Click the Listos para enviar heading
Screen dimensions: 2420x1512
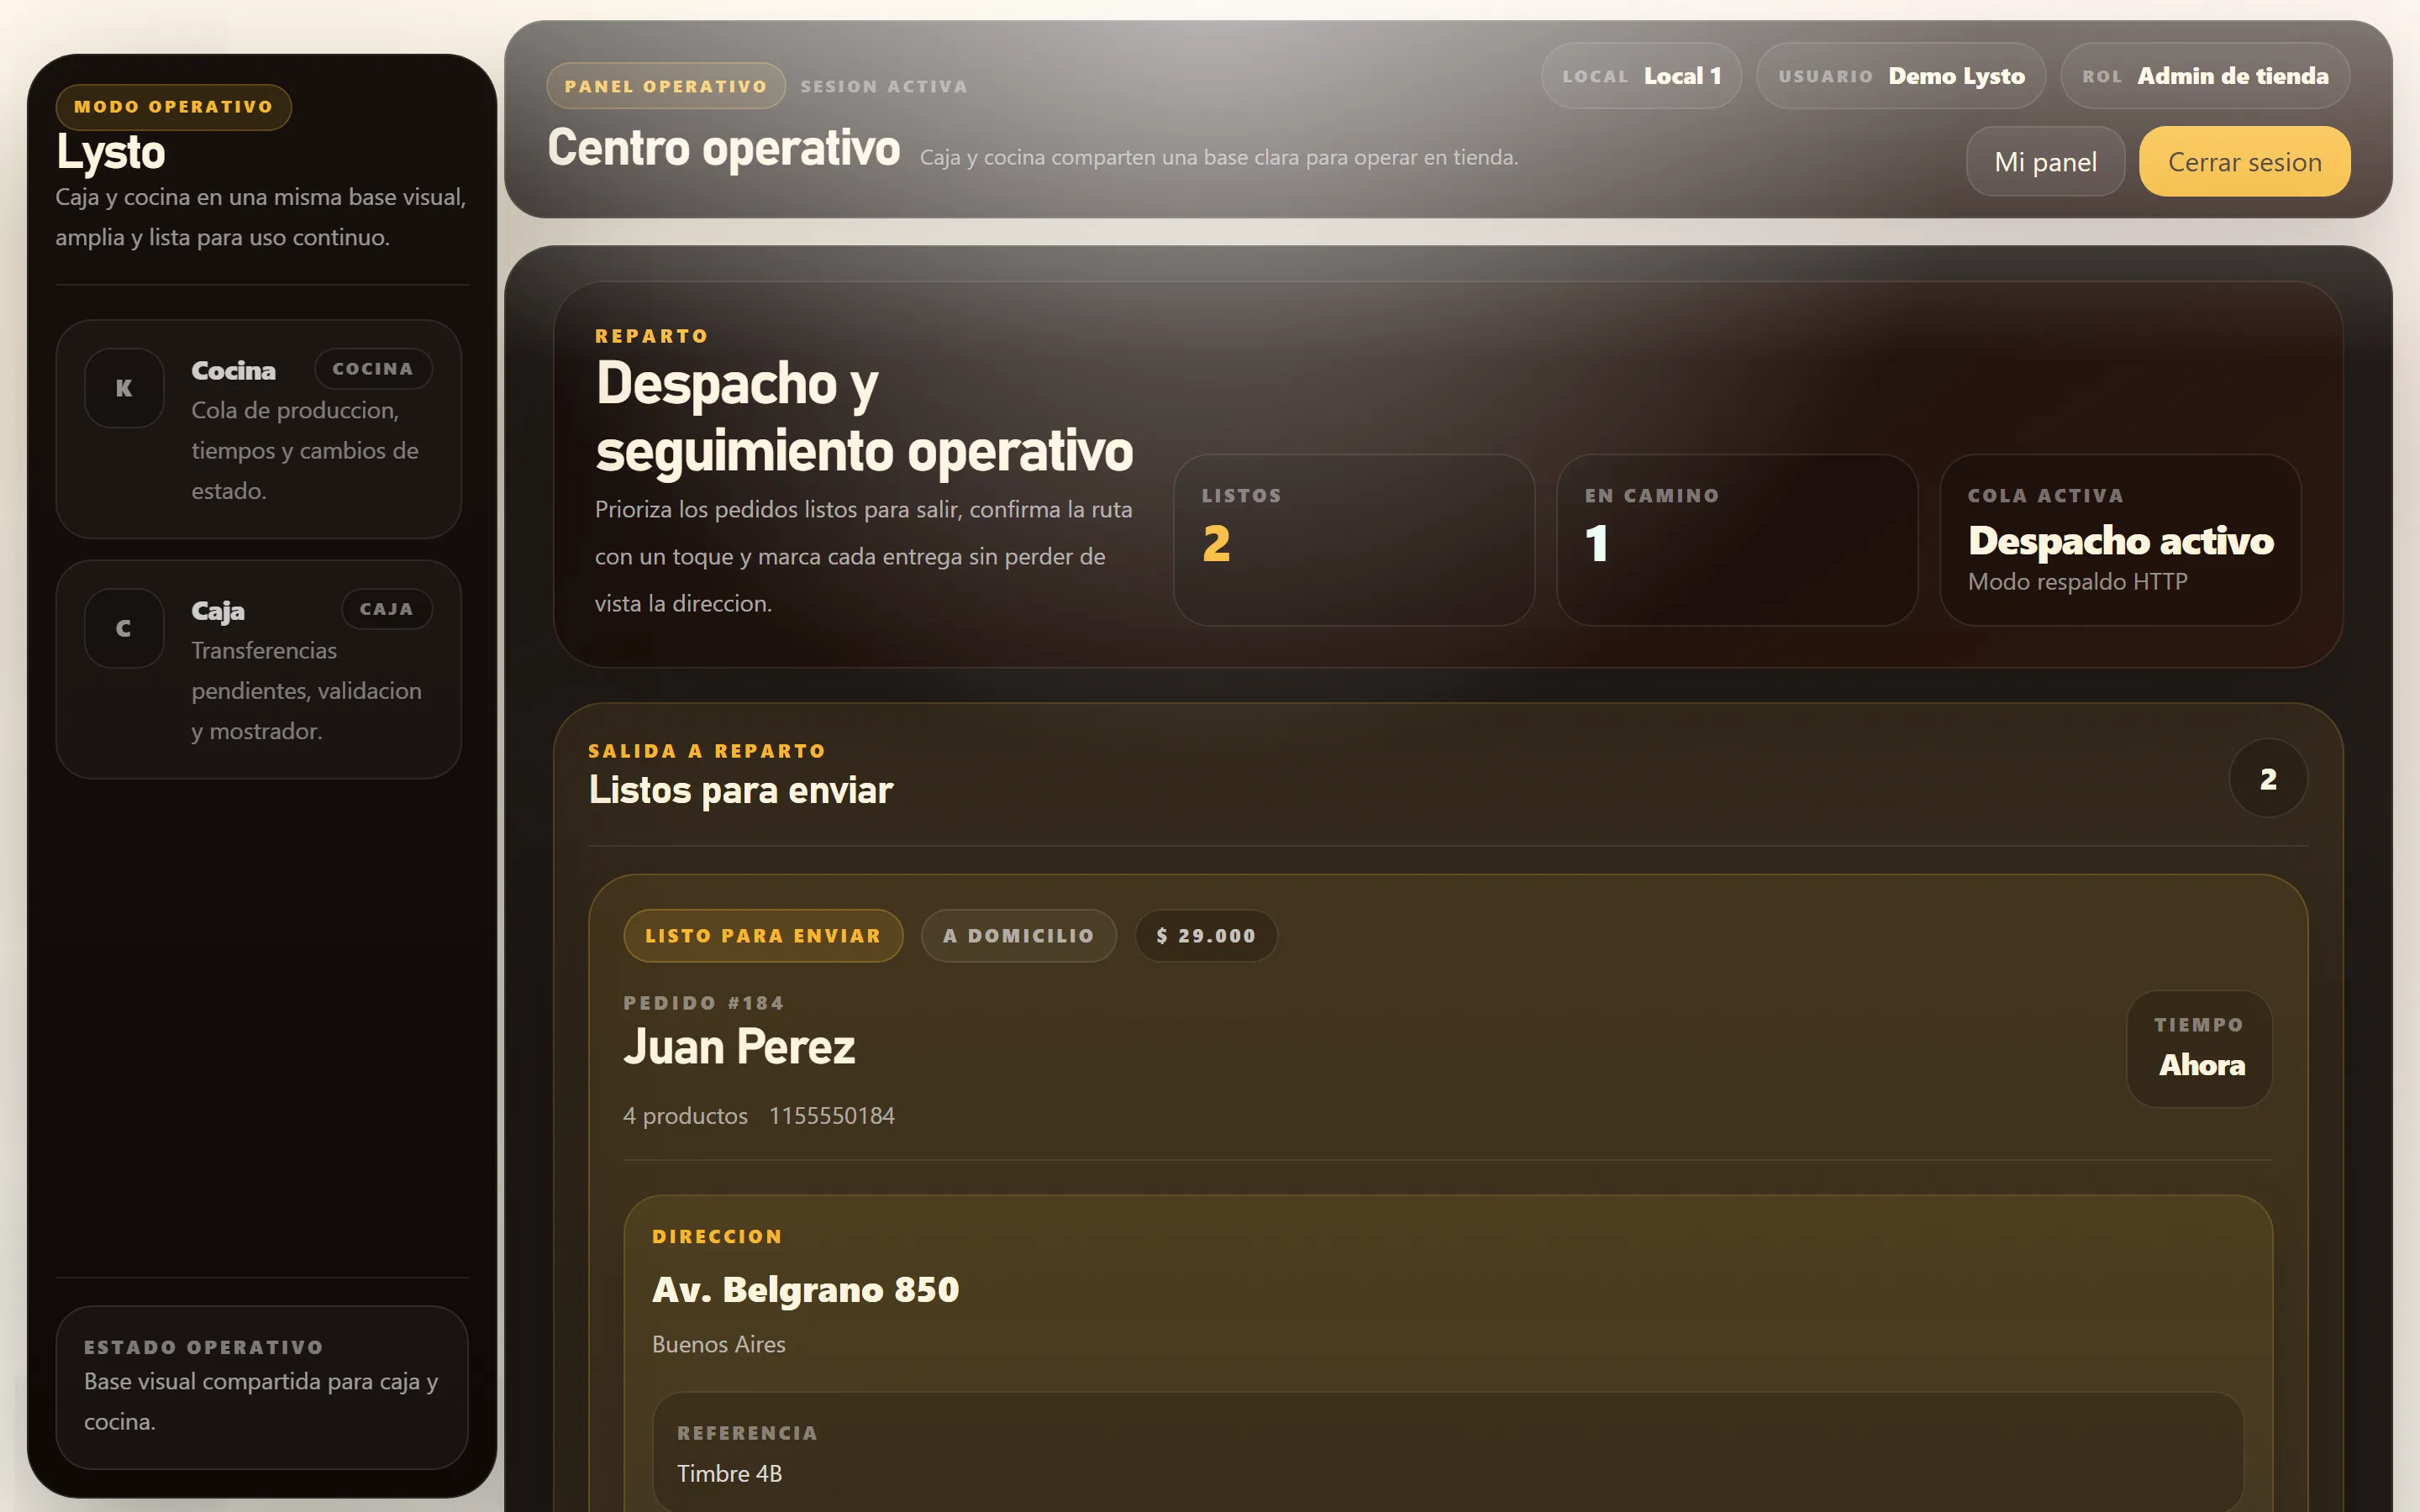[741, 790]
